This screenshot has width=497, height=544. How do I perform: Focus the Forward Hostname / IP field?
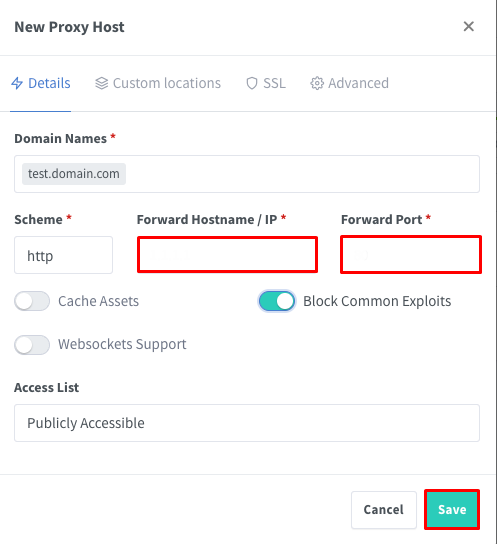pos(228,255)
